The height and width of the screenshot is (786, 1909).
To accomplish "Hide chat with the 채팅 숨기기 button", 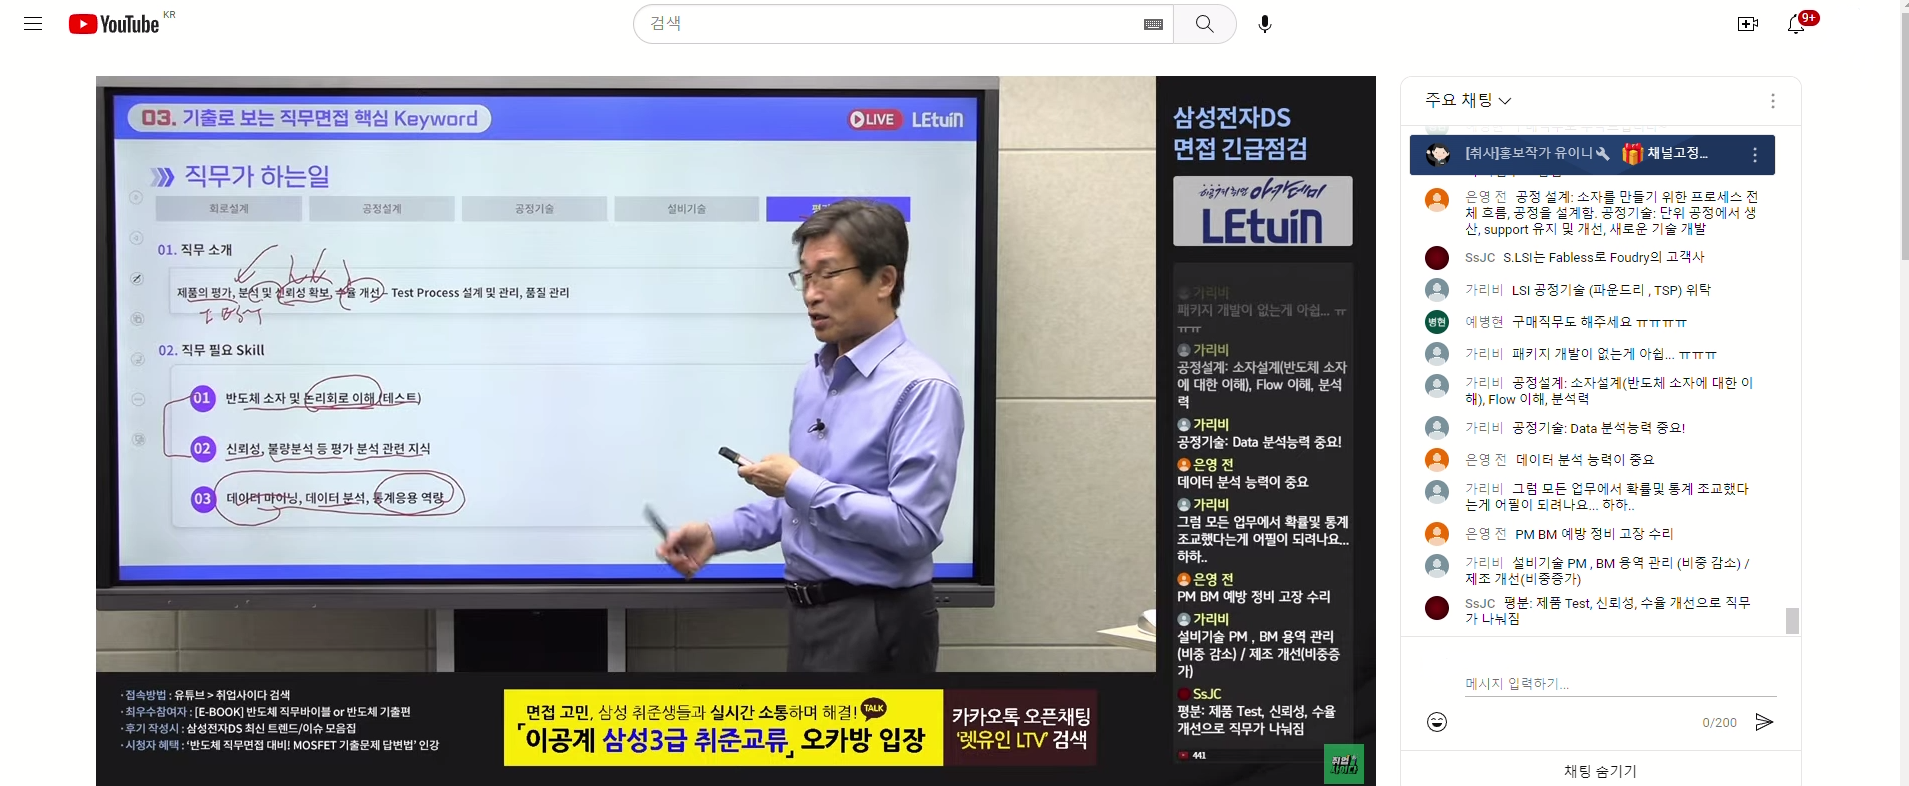I will 1600,771.
